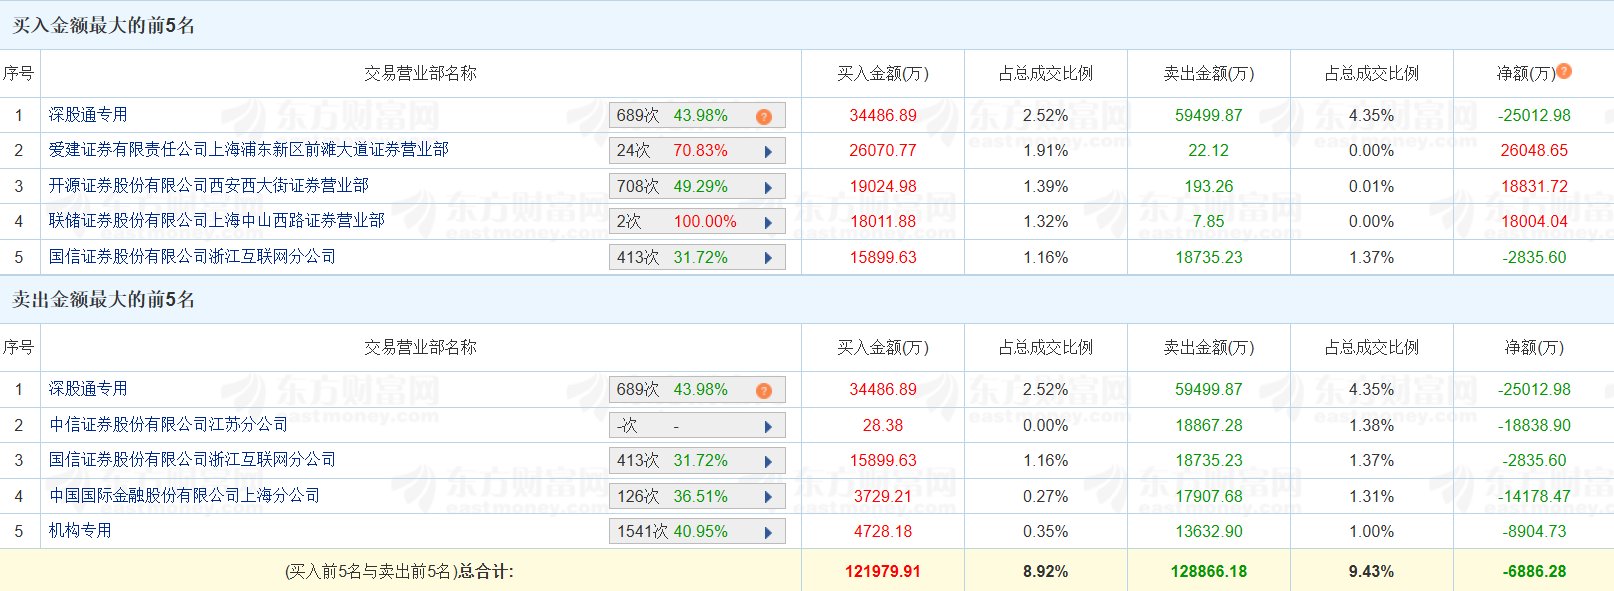Click 深股通专用 name in buy table
The height and width of the screenshot is (591, 1614).
pos(88,115)
